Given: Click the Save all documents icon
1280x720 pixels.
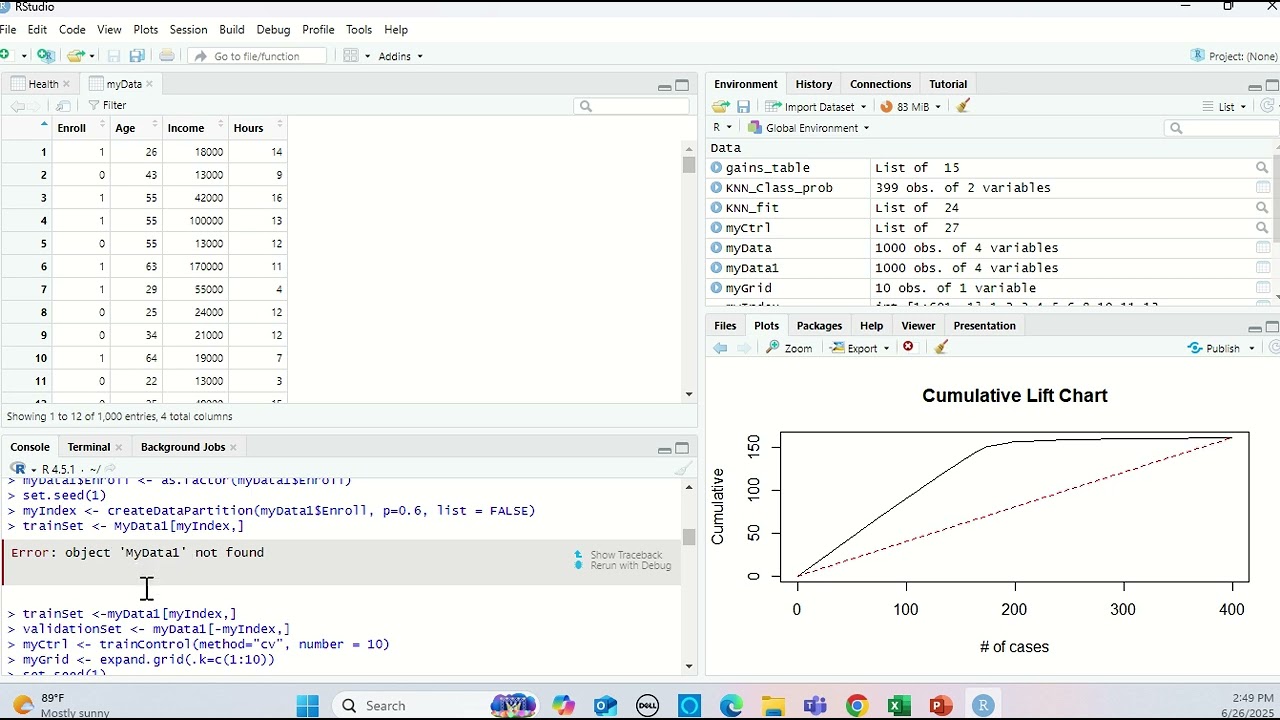Looking at the screenshot, I should [137, 56].
